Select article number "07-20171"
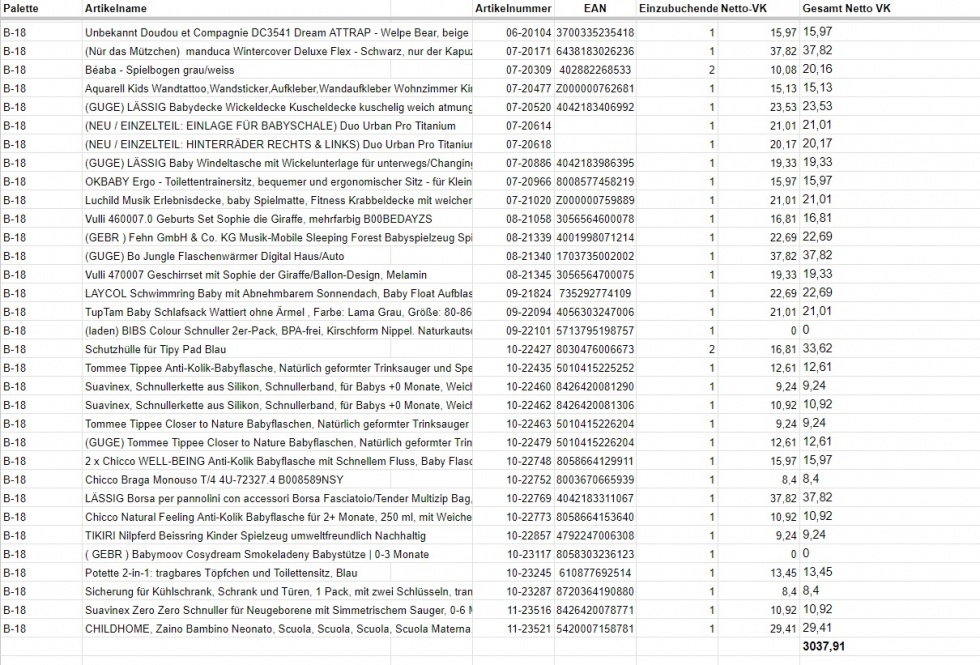The image size is (980, 665). point(529,51)
